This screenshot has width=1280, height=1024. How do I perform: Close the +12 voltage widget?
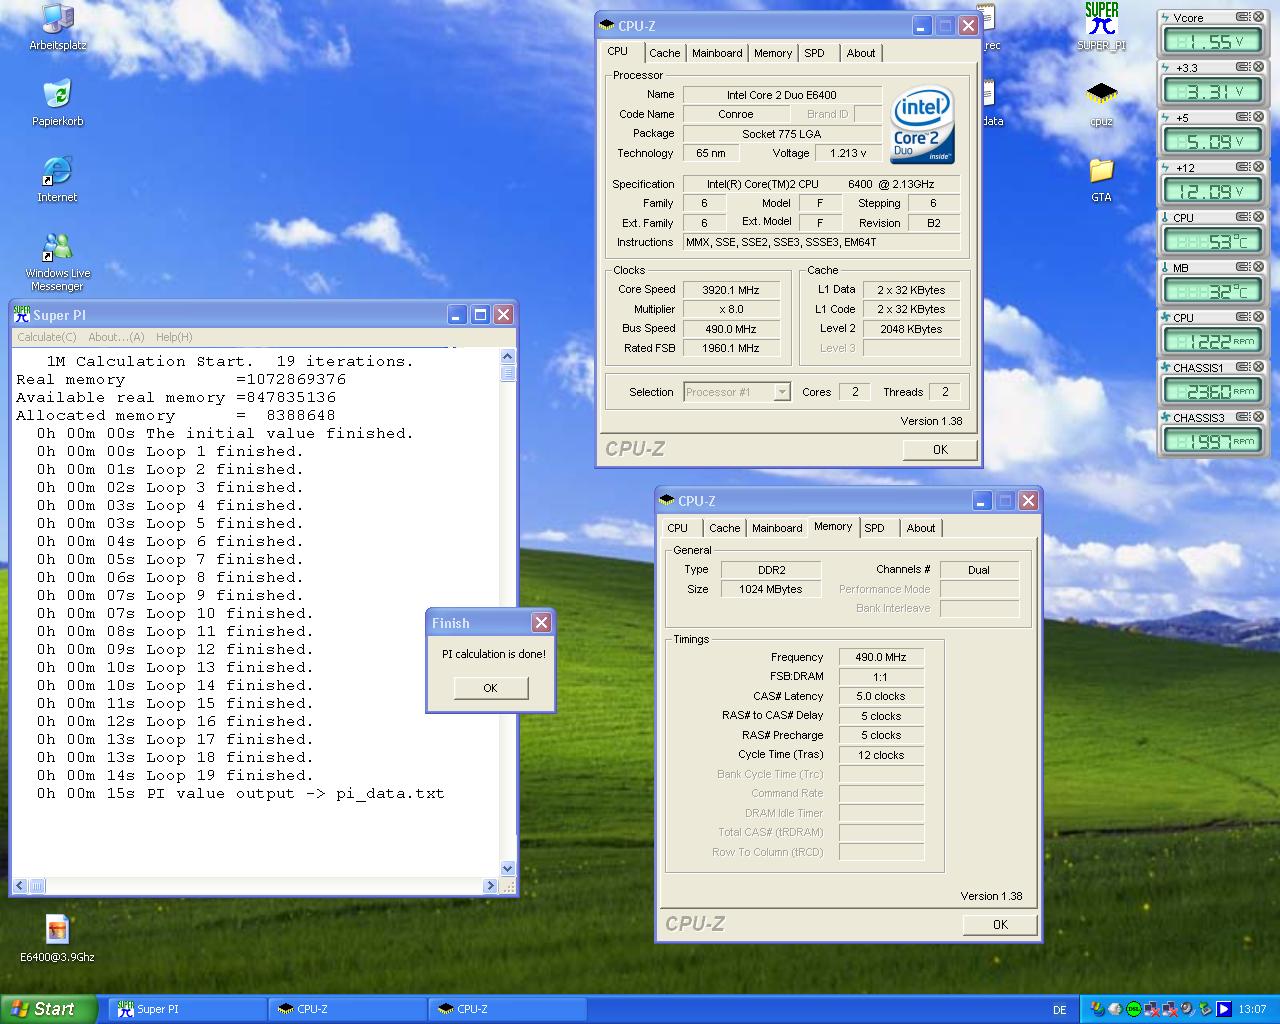tap(1259, 167)
